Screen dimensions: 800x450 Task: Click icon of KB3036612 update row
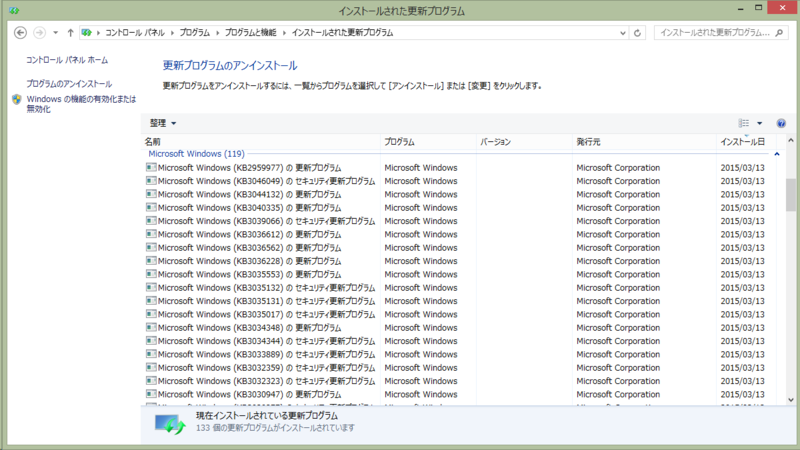[151, 234]
